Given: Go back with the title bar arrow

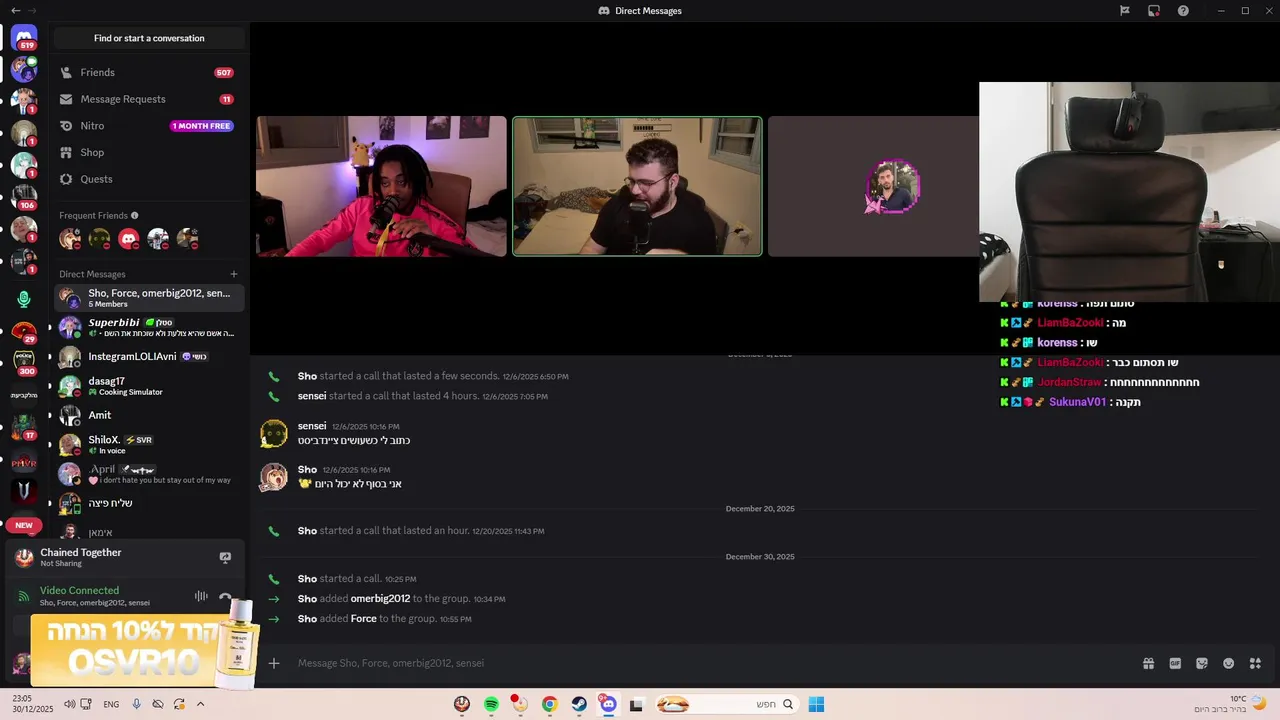Looking at the screenshot, I should (x=15, y=11).
